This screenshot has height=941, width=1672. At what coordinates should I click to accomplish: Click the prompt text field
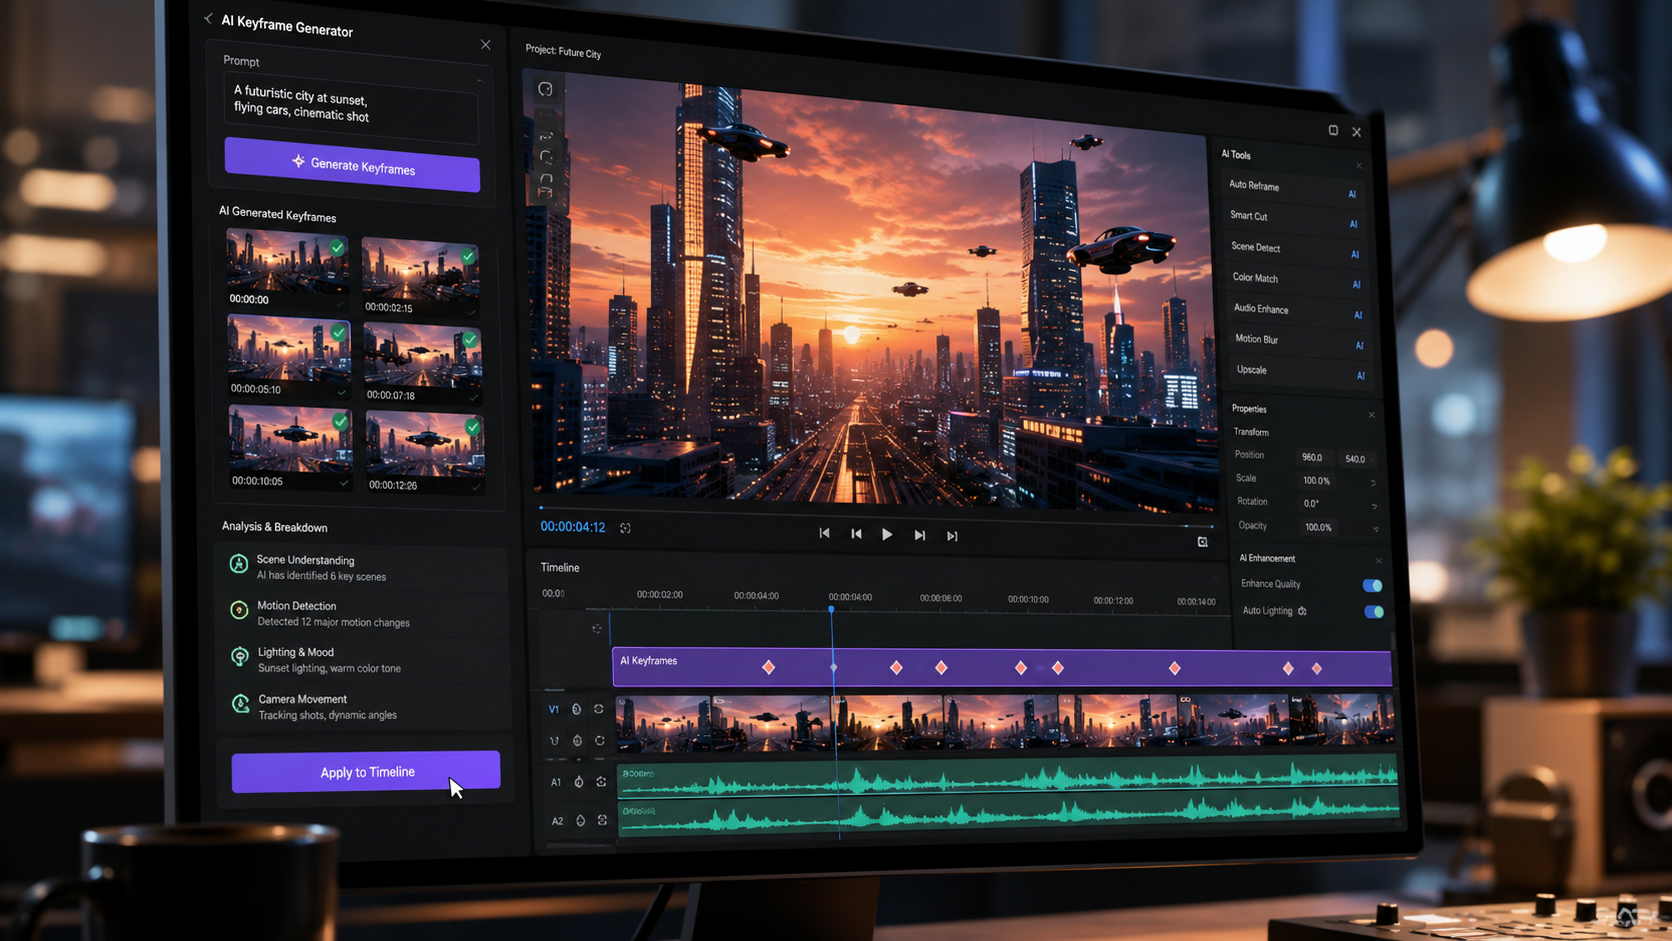(351, 107)
